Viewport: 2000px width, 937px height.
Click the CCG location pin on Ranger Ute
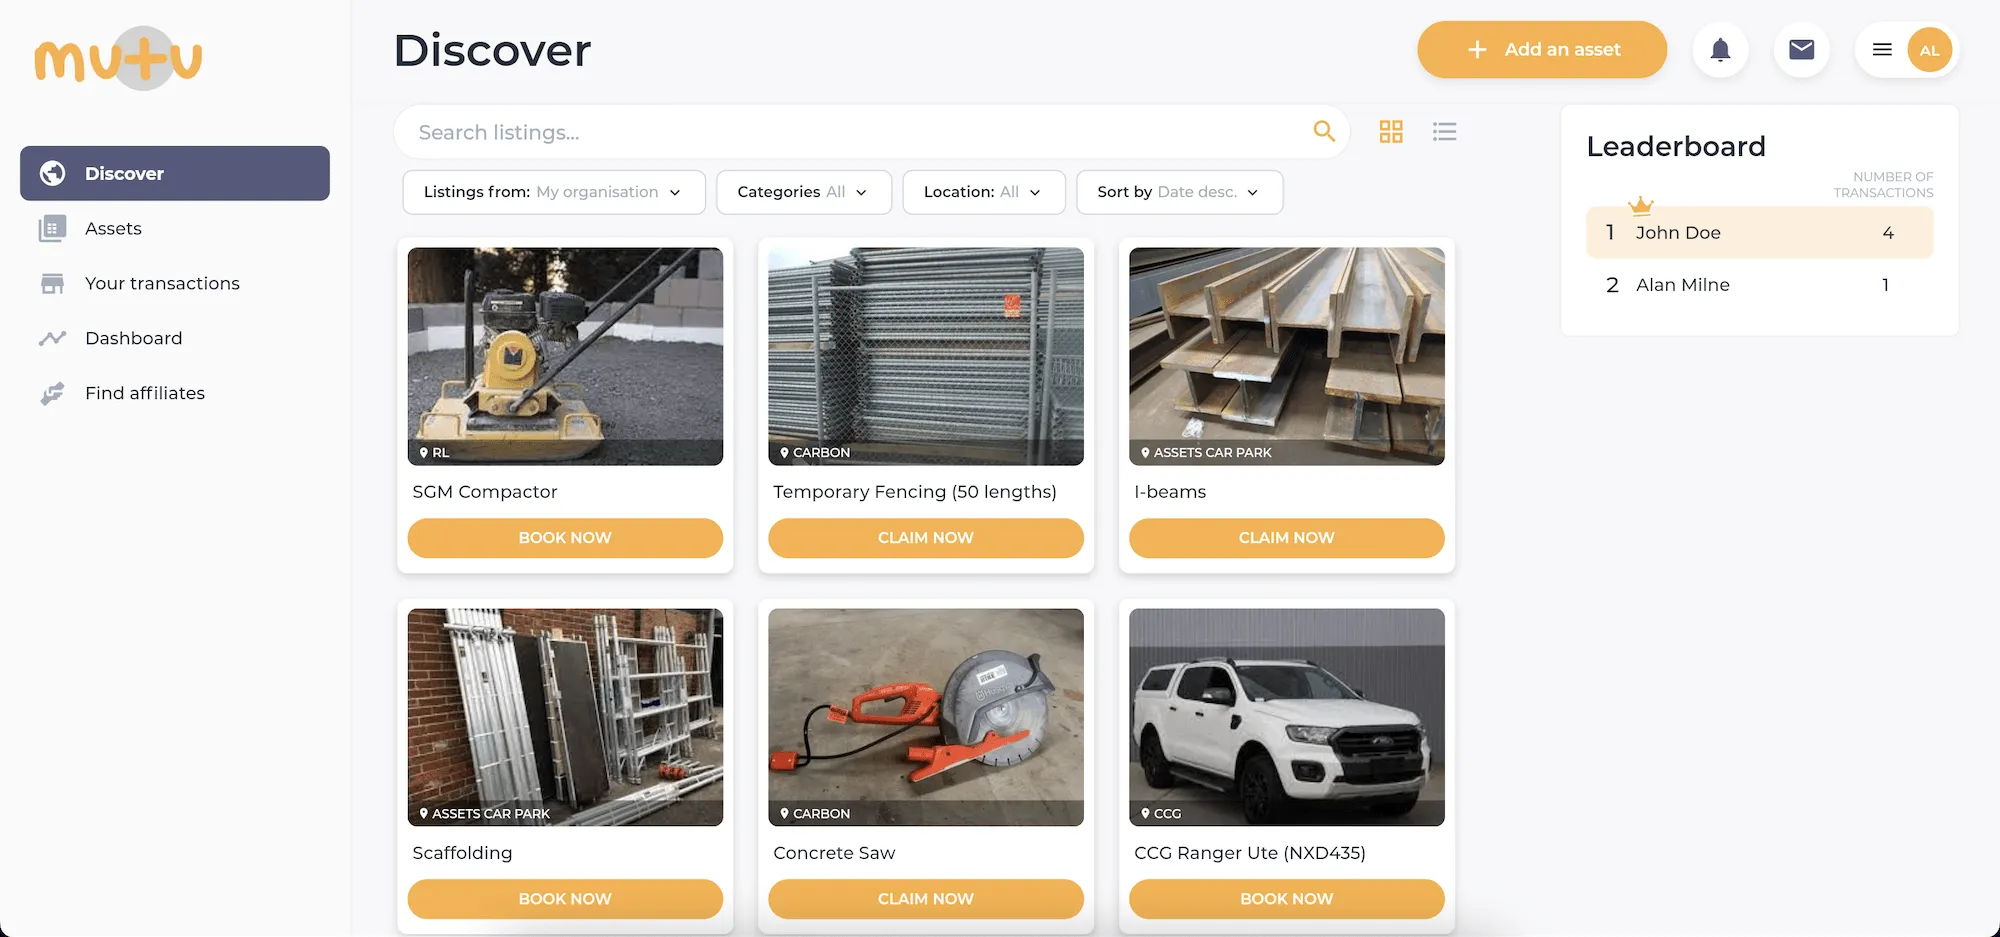(x=1145, y=814)
